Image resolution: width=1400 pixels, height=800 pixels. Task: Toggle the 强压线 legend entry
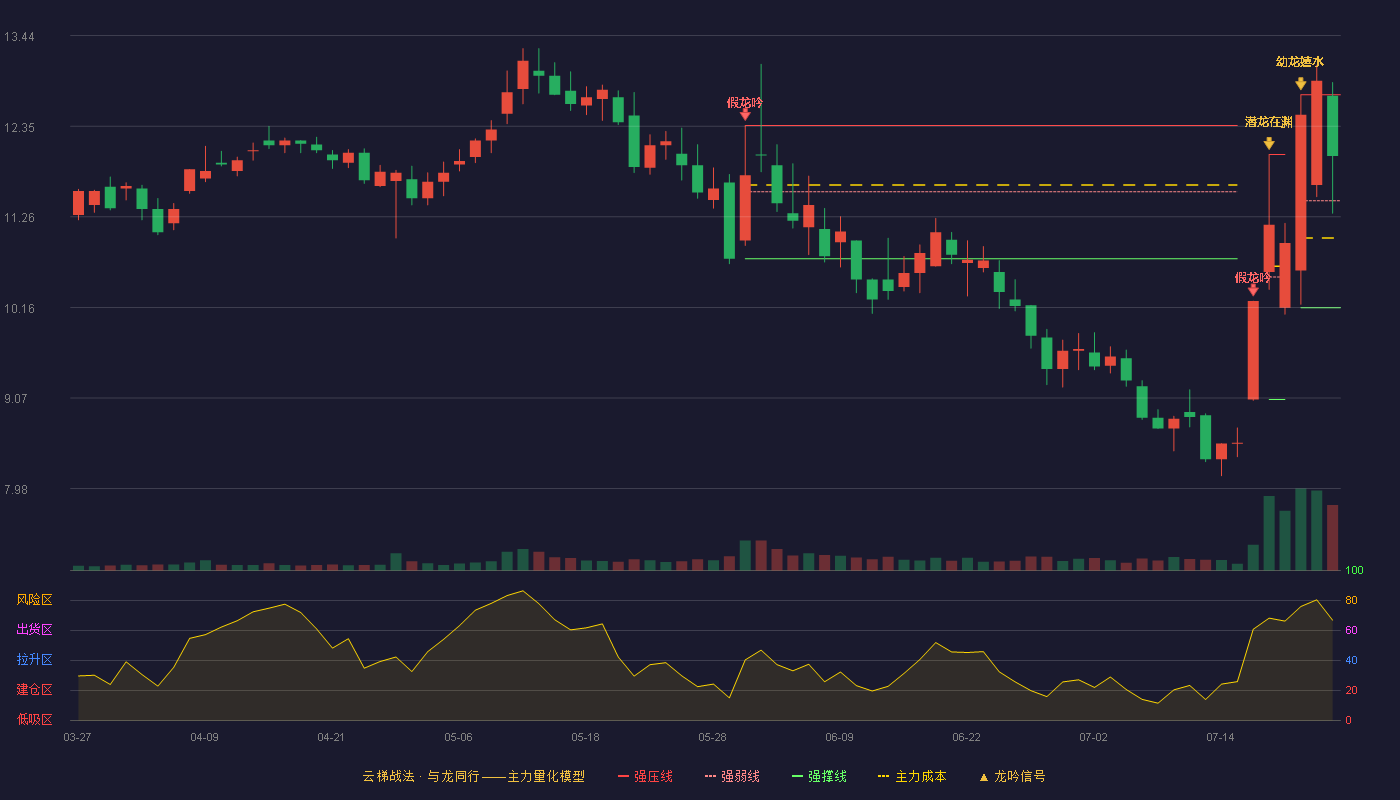point(645,776)
